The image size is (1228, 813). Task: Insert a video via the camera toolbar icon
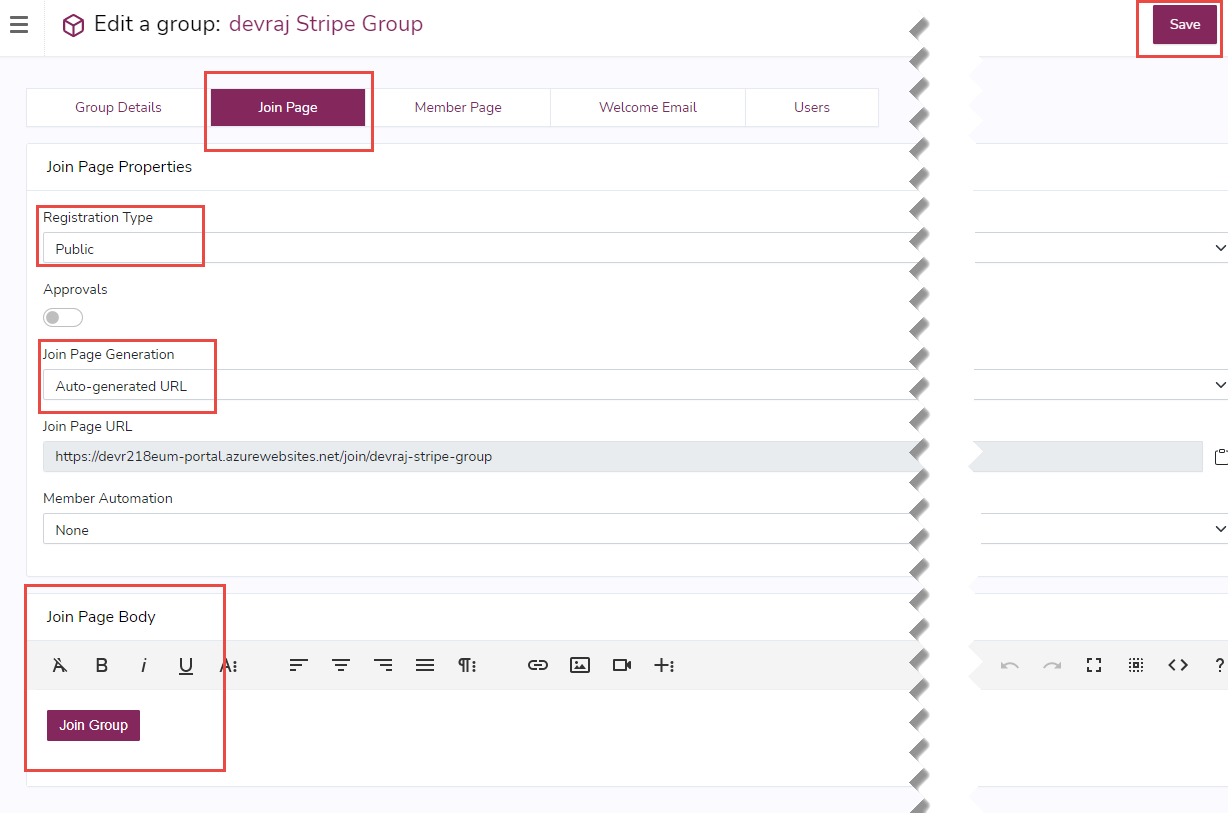click(622, 665)
